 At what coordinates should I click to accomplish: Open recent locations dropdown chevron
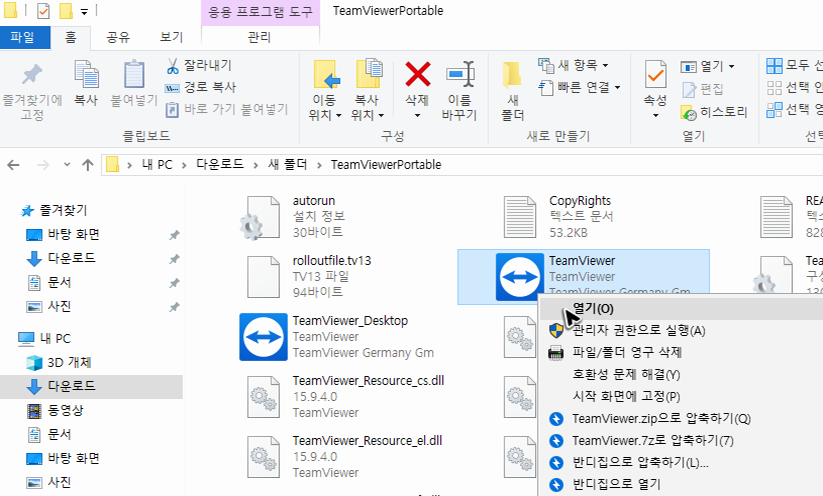coord(67,165)
